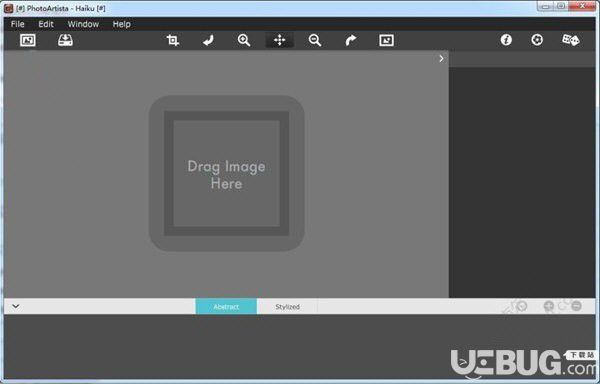600x384 pixels.
Task: Open the Edit menu
Action: [x=46, y=24]
